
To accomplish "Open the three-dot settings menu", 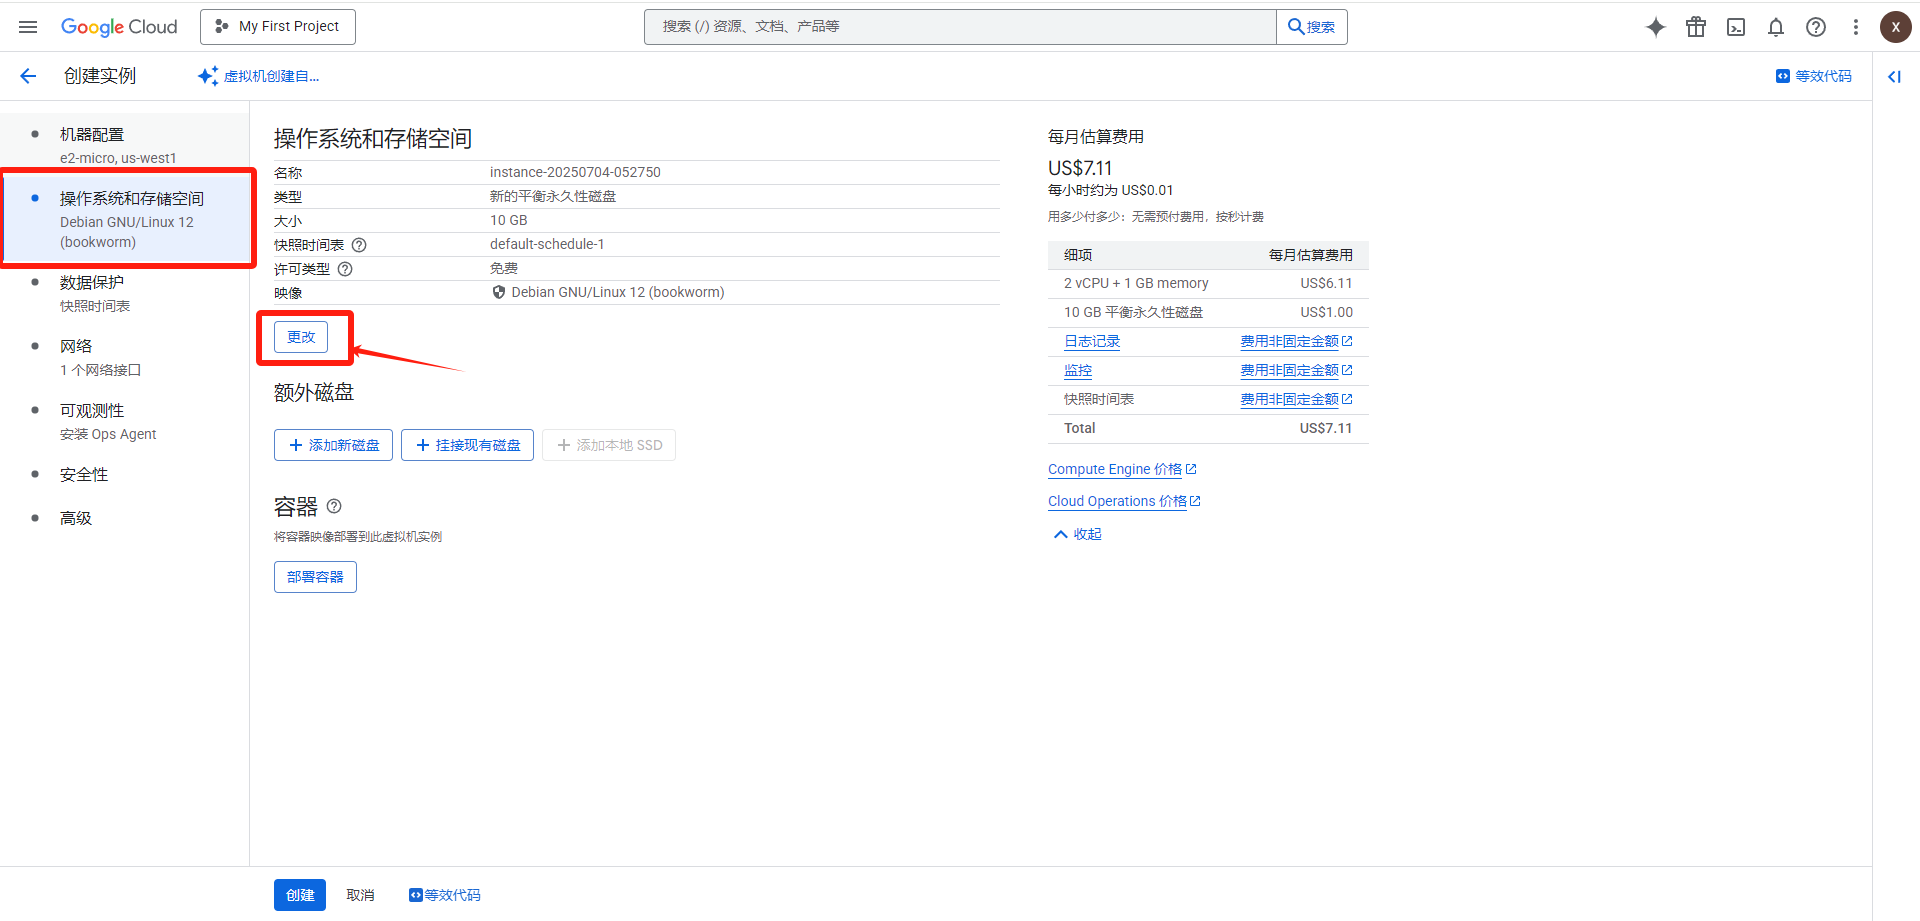I will click(x=1856, y=27).
